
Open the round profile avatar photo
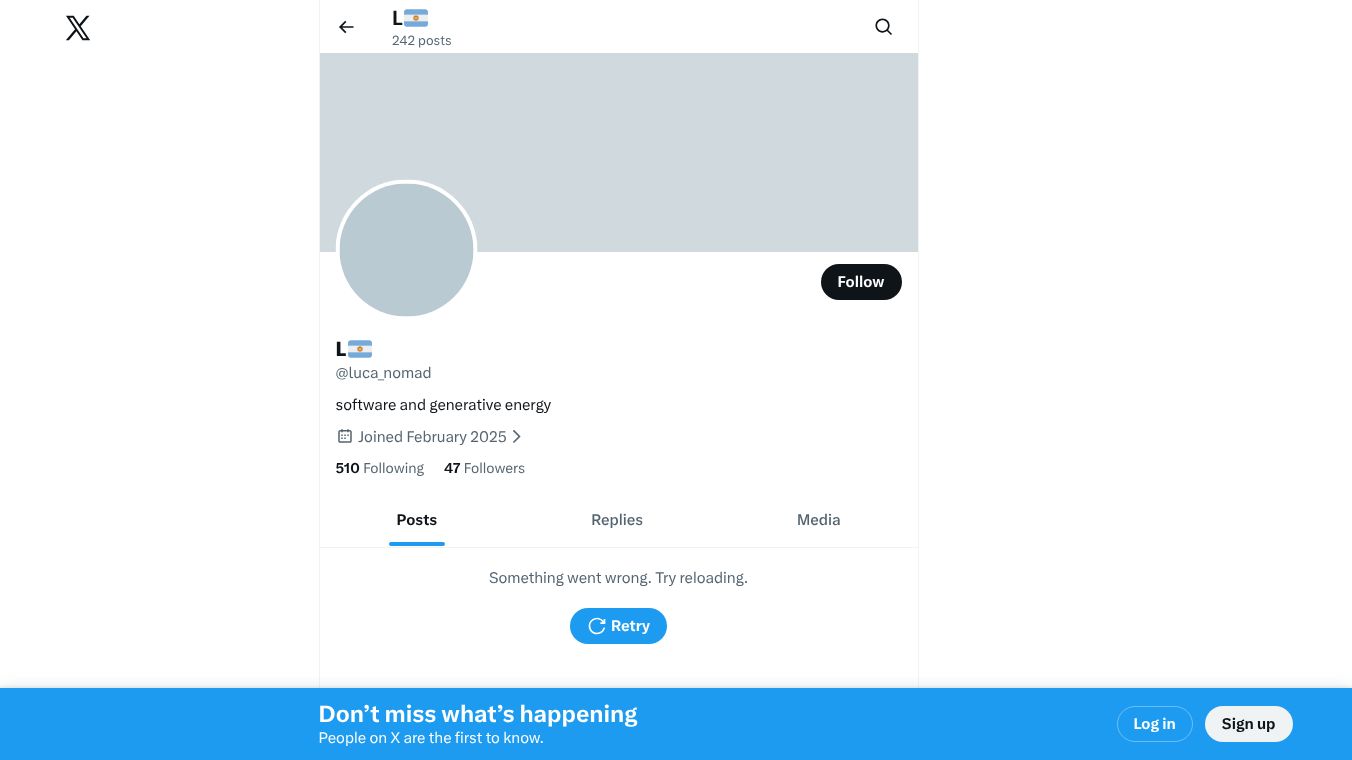point(406,250)
